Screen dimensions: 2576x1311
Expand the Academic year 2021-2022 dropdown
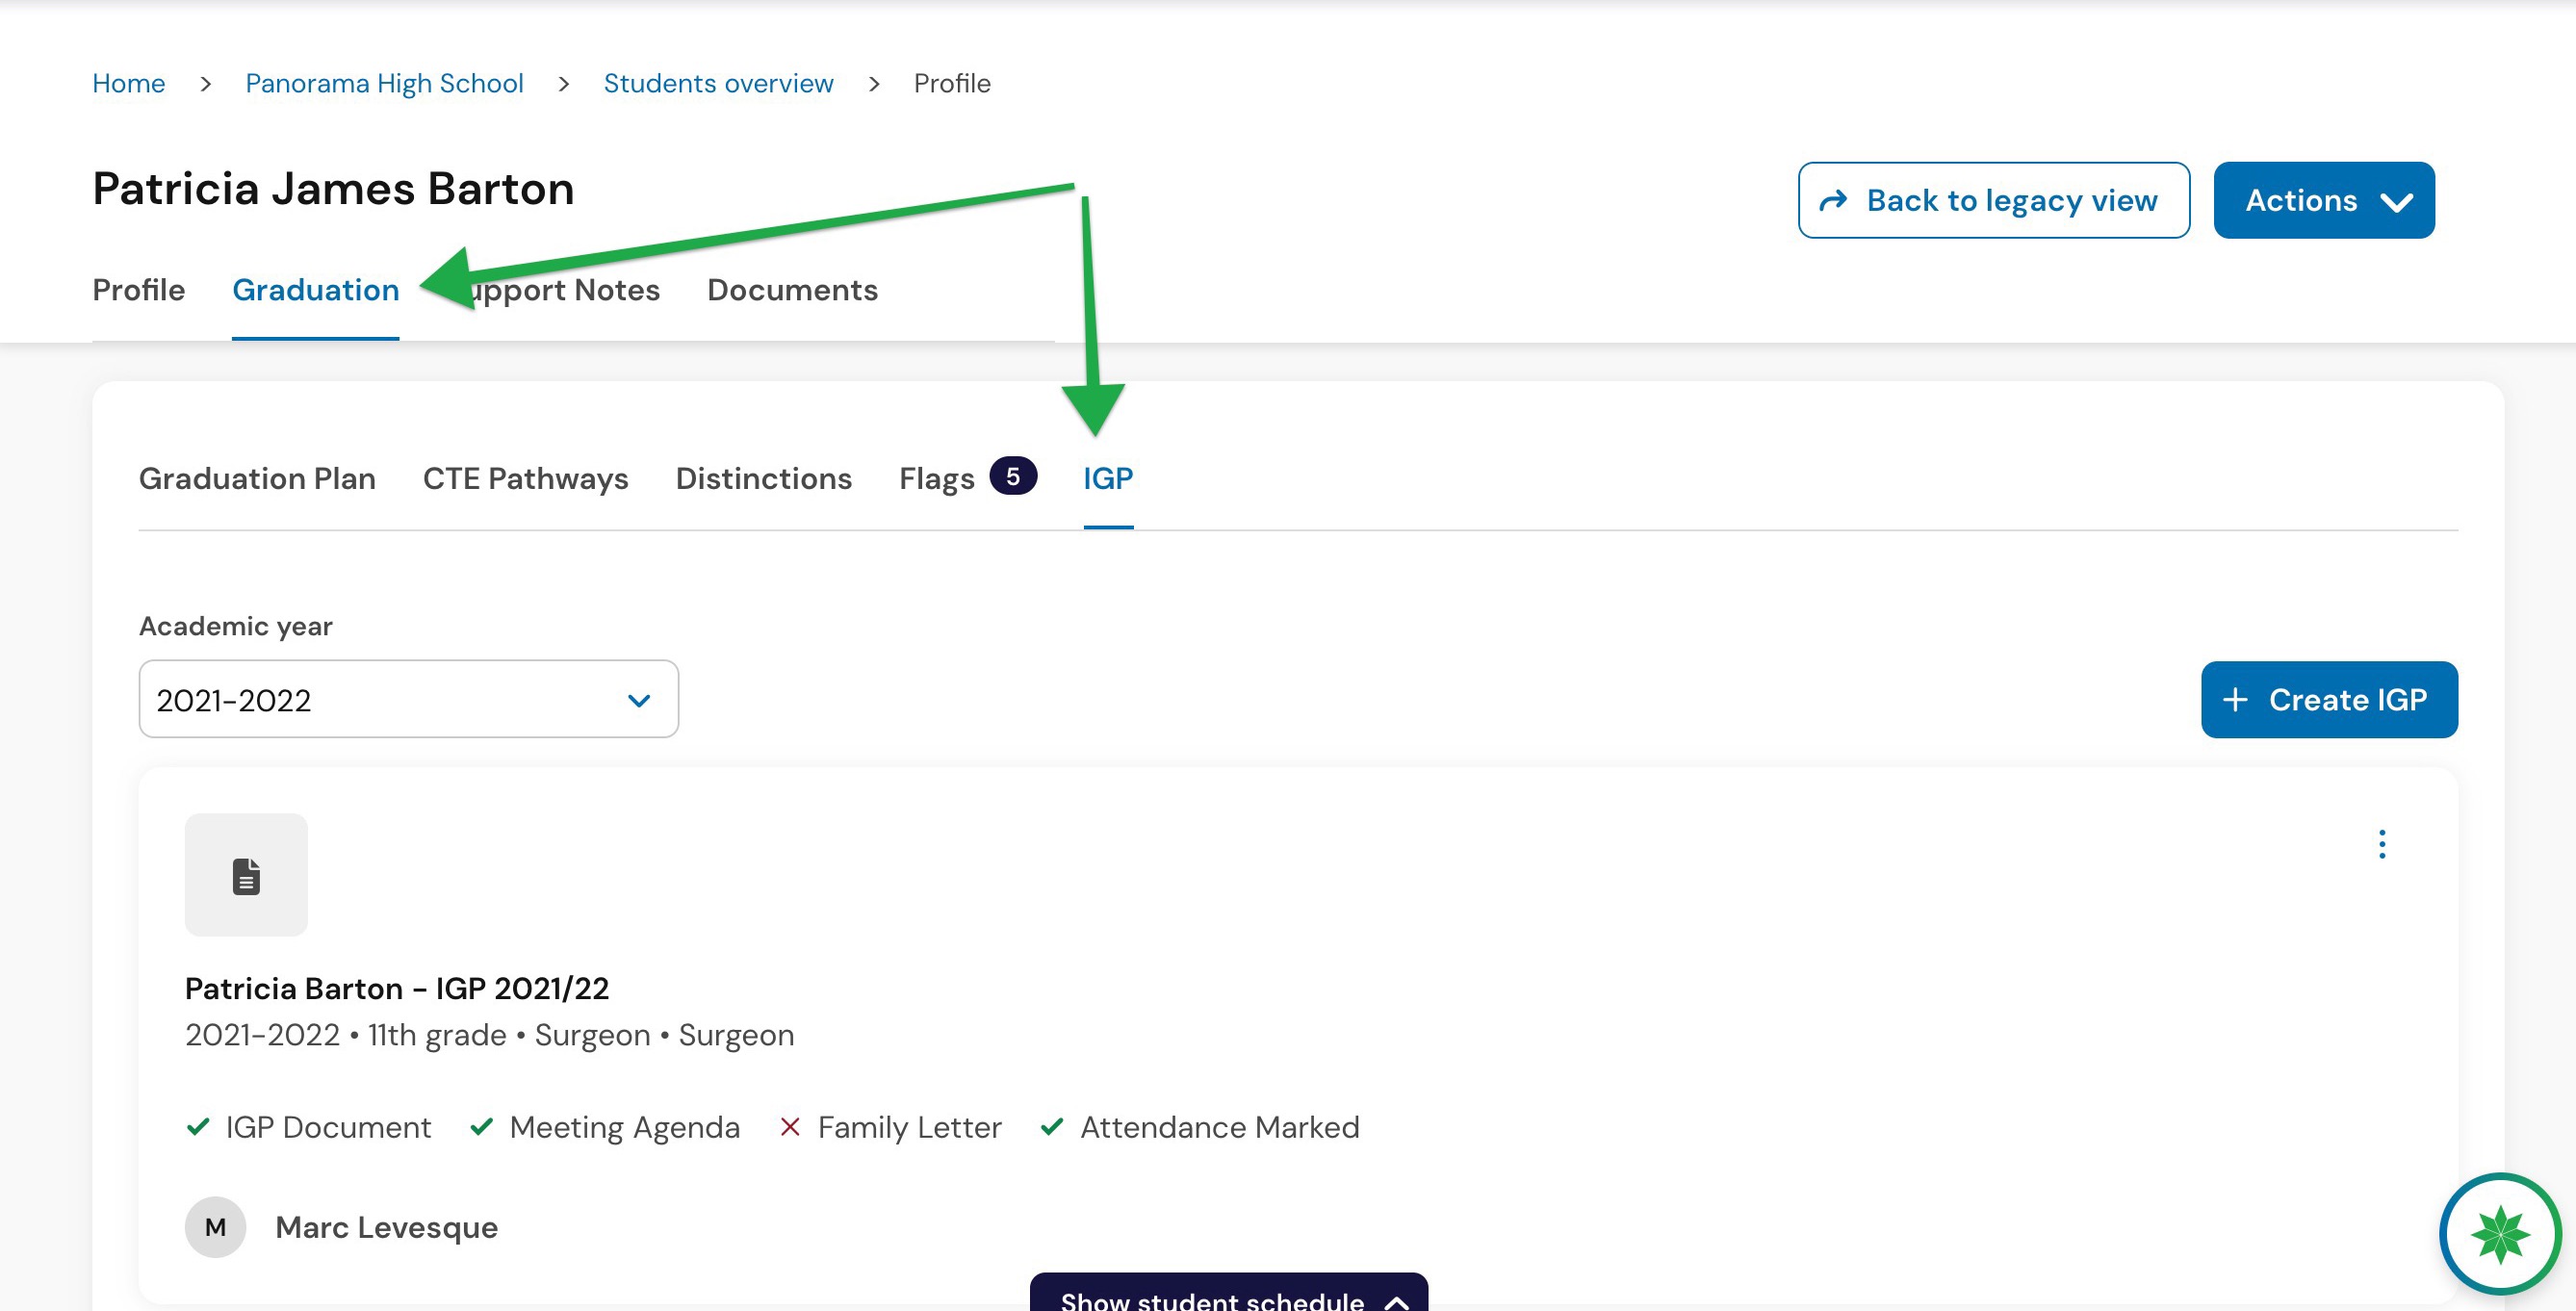[x=408, y=699]
